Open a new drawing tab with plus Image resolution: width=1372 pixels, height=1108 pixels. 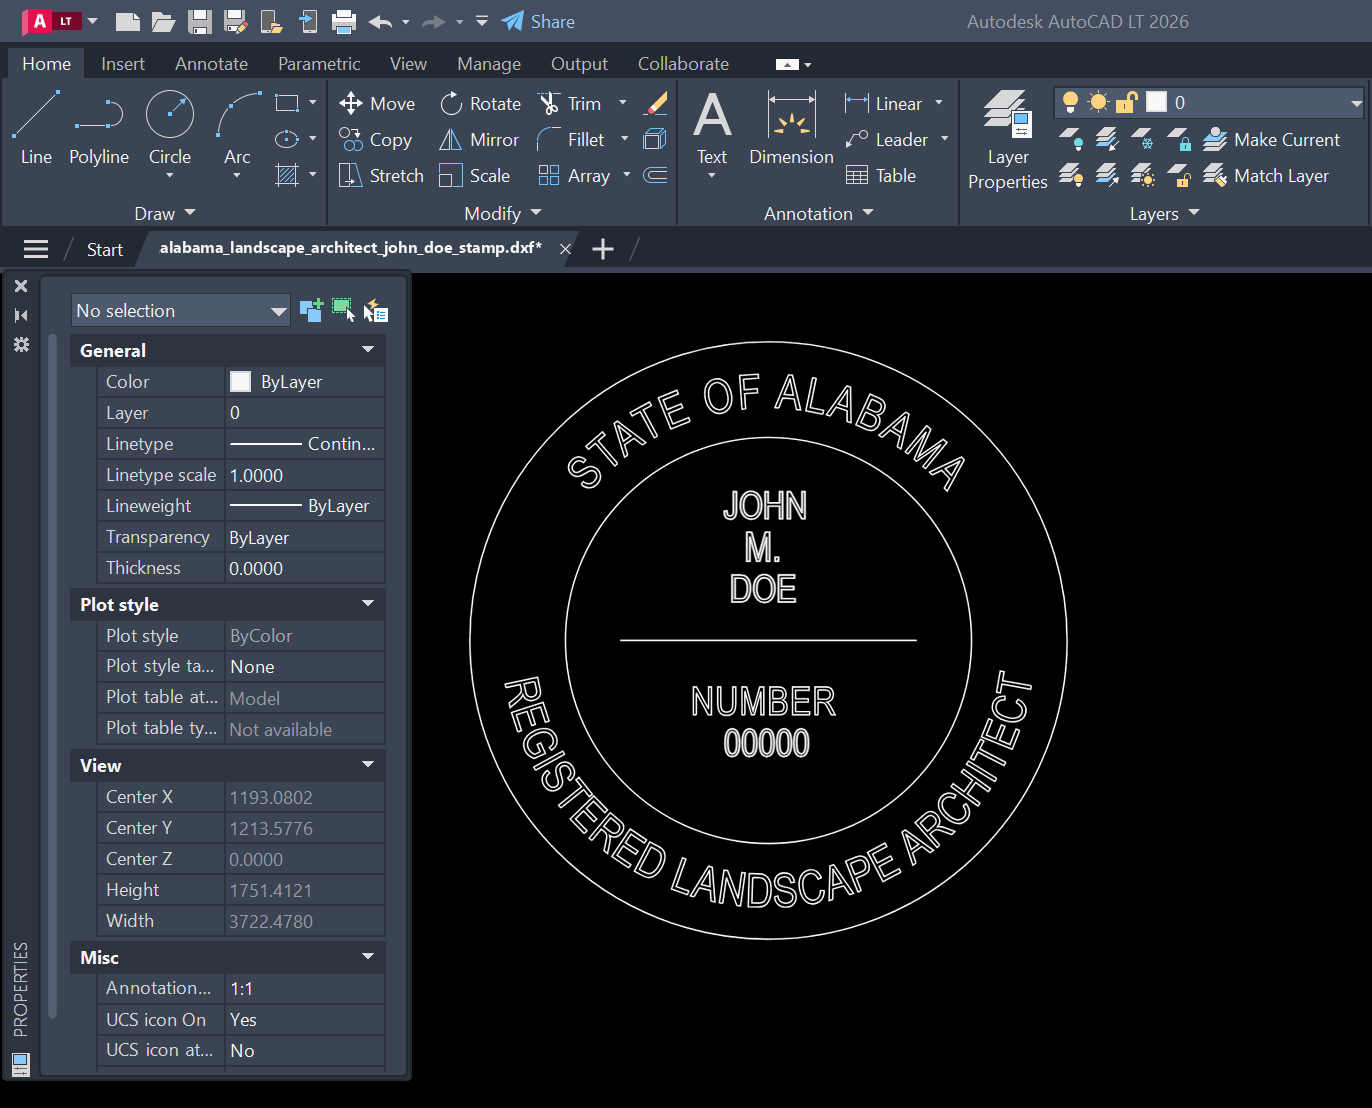(x=603, y=249)
